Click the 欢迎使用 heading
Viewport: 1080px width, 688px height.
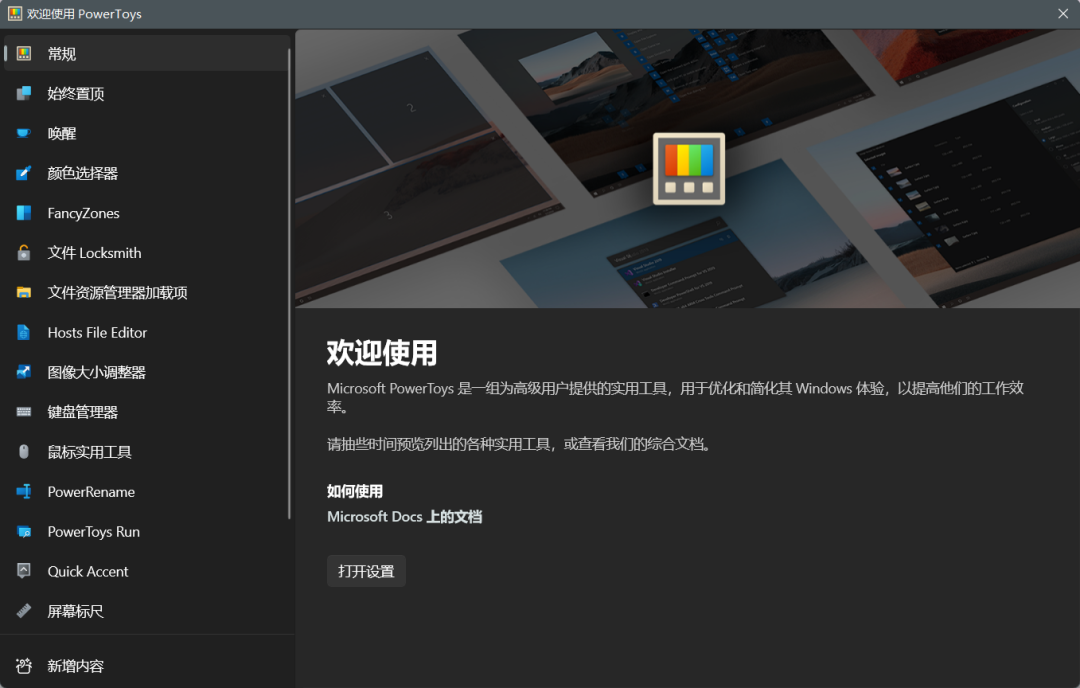382,353
